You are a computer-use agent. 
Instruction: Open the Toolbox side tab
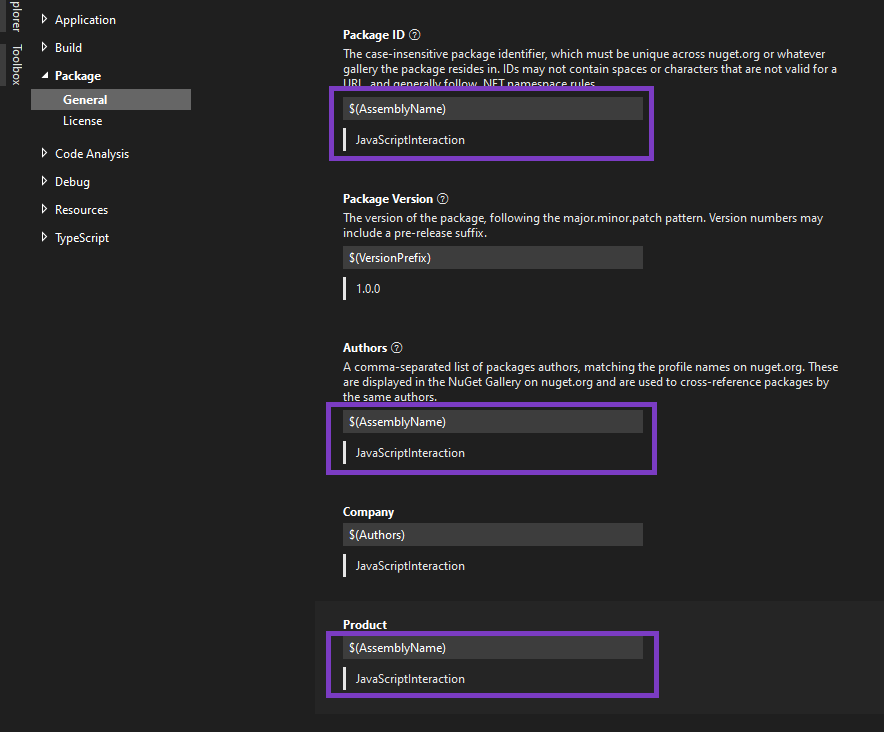[x=16, y=65]
